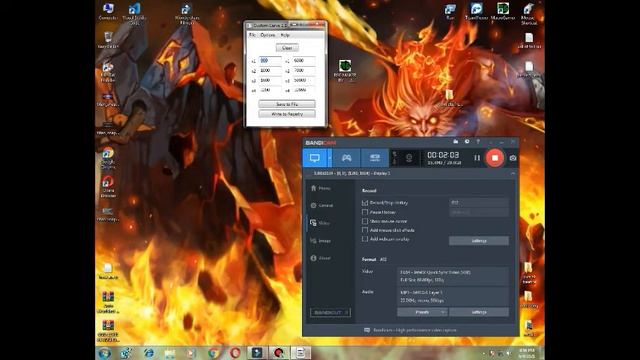
Task: Toggle the webcam overlay icon in Bandicam
Action: pos(409,158)
